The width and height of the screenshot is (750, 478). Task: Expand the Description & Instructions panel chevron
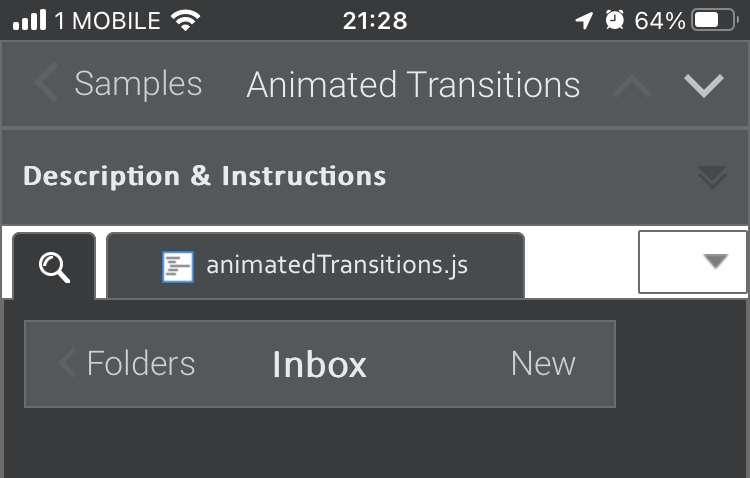[x=711, y=177]
